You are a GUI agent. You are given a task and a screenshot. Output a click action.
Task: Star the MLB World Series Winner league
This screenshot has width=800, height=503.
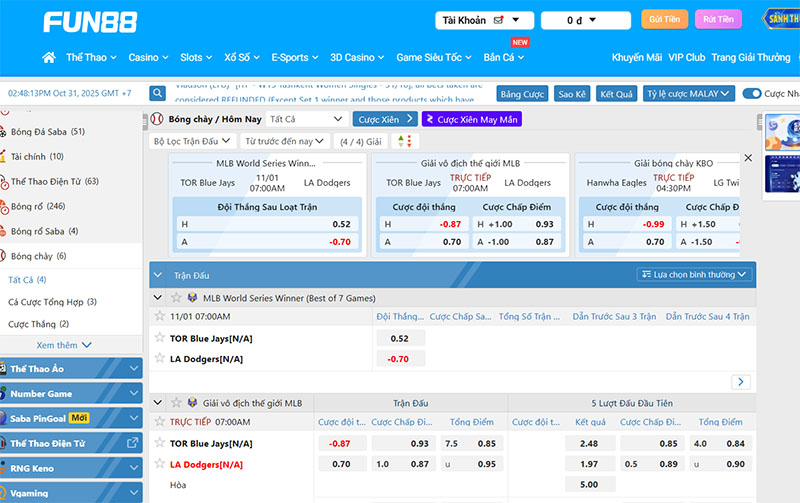(177, 298)
